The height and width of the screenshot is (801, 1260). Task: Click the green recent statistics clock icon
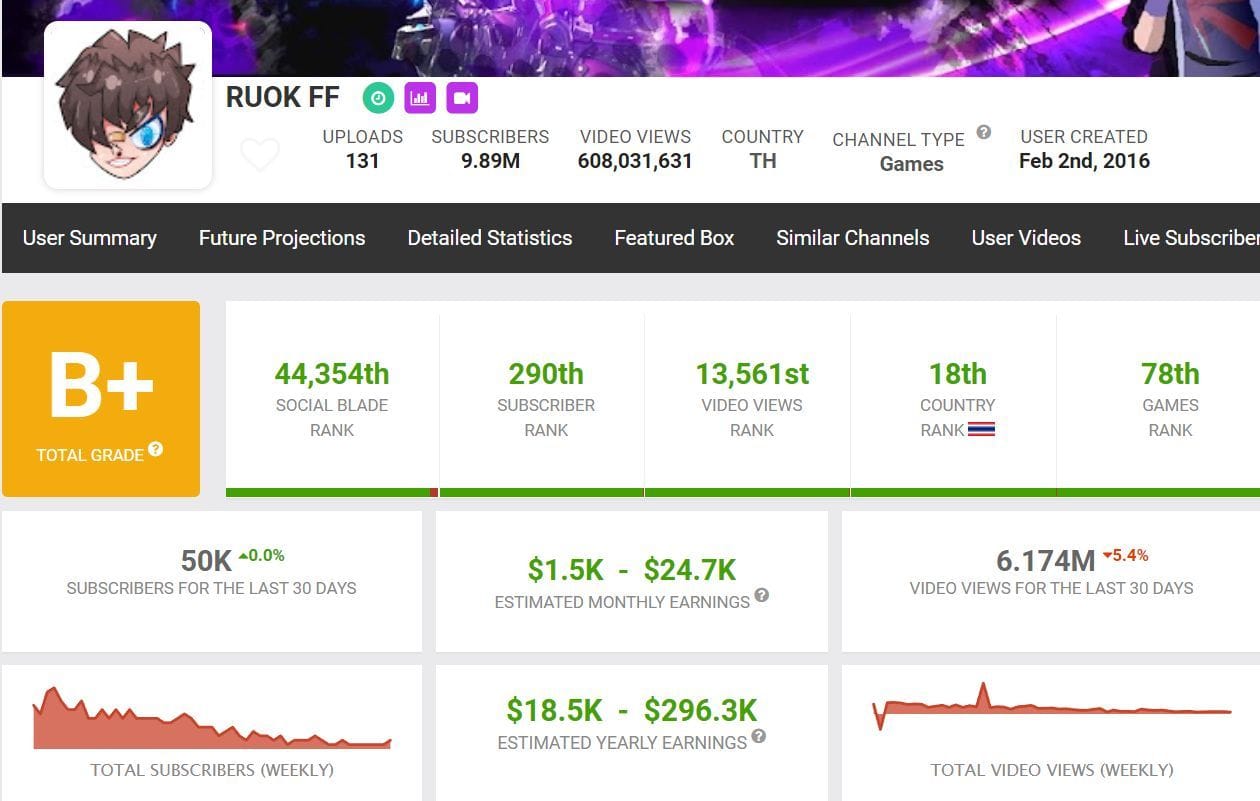pyautogui.click(x=380, y=97)
